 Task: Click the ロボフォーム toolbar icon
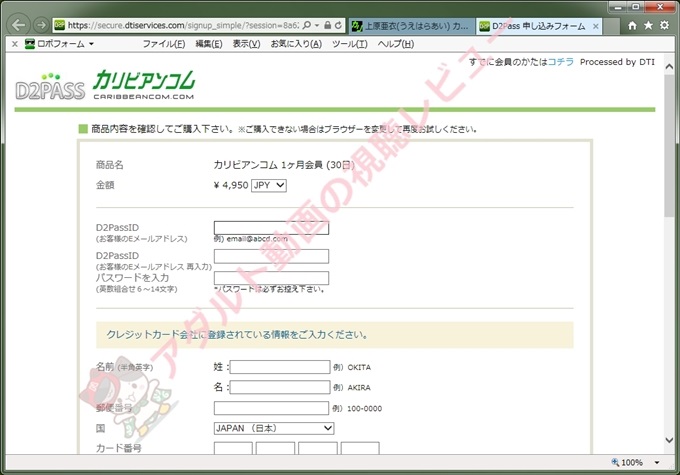29,44
